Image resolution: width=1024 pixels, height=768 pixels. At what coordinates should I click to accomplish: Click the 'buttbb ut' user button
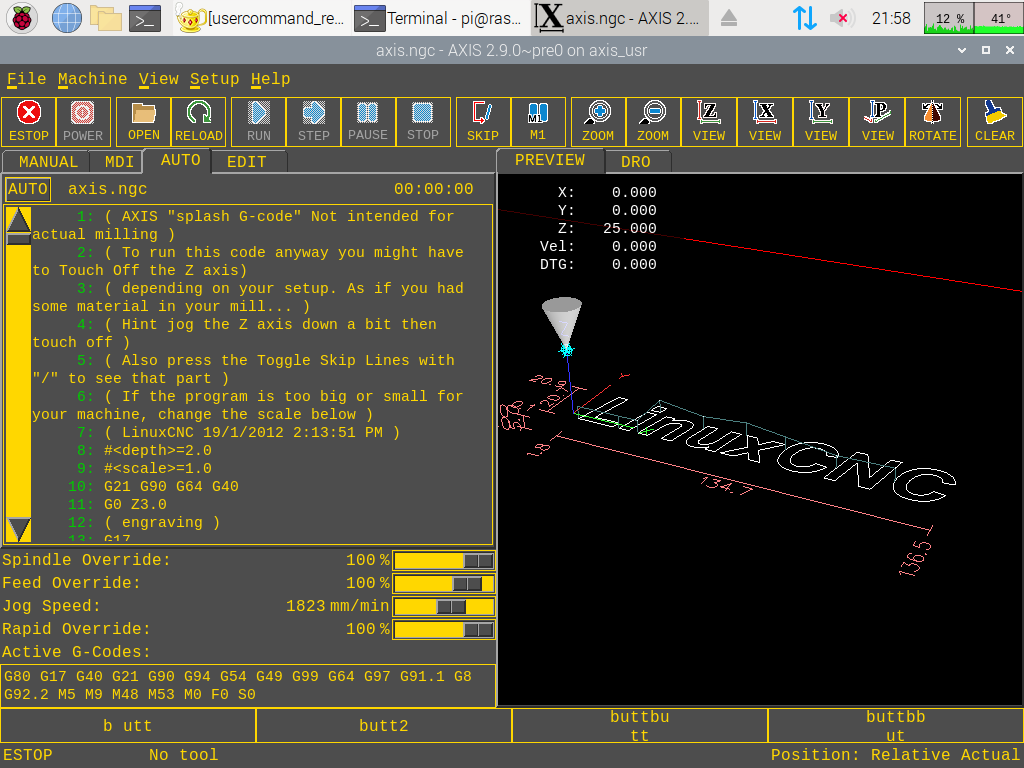(x=895, y=726)
